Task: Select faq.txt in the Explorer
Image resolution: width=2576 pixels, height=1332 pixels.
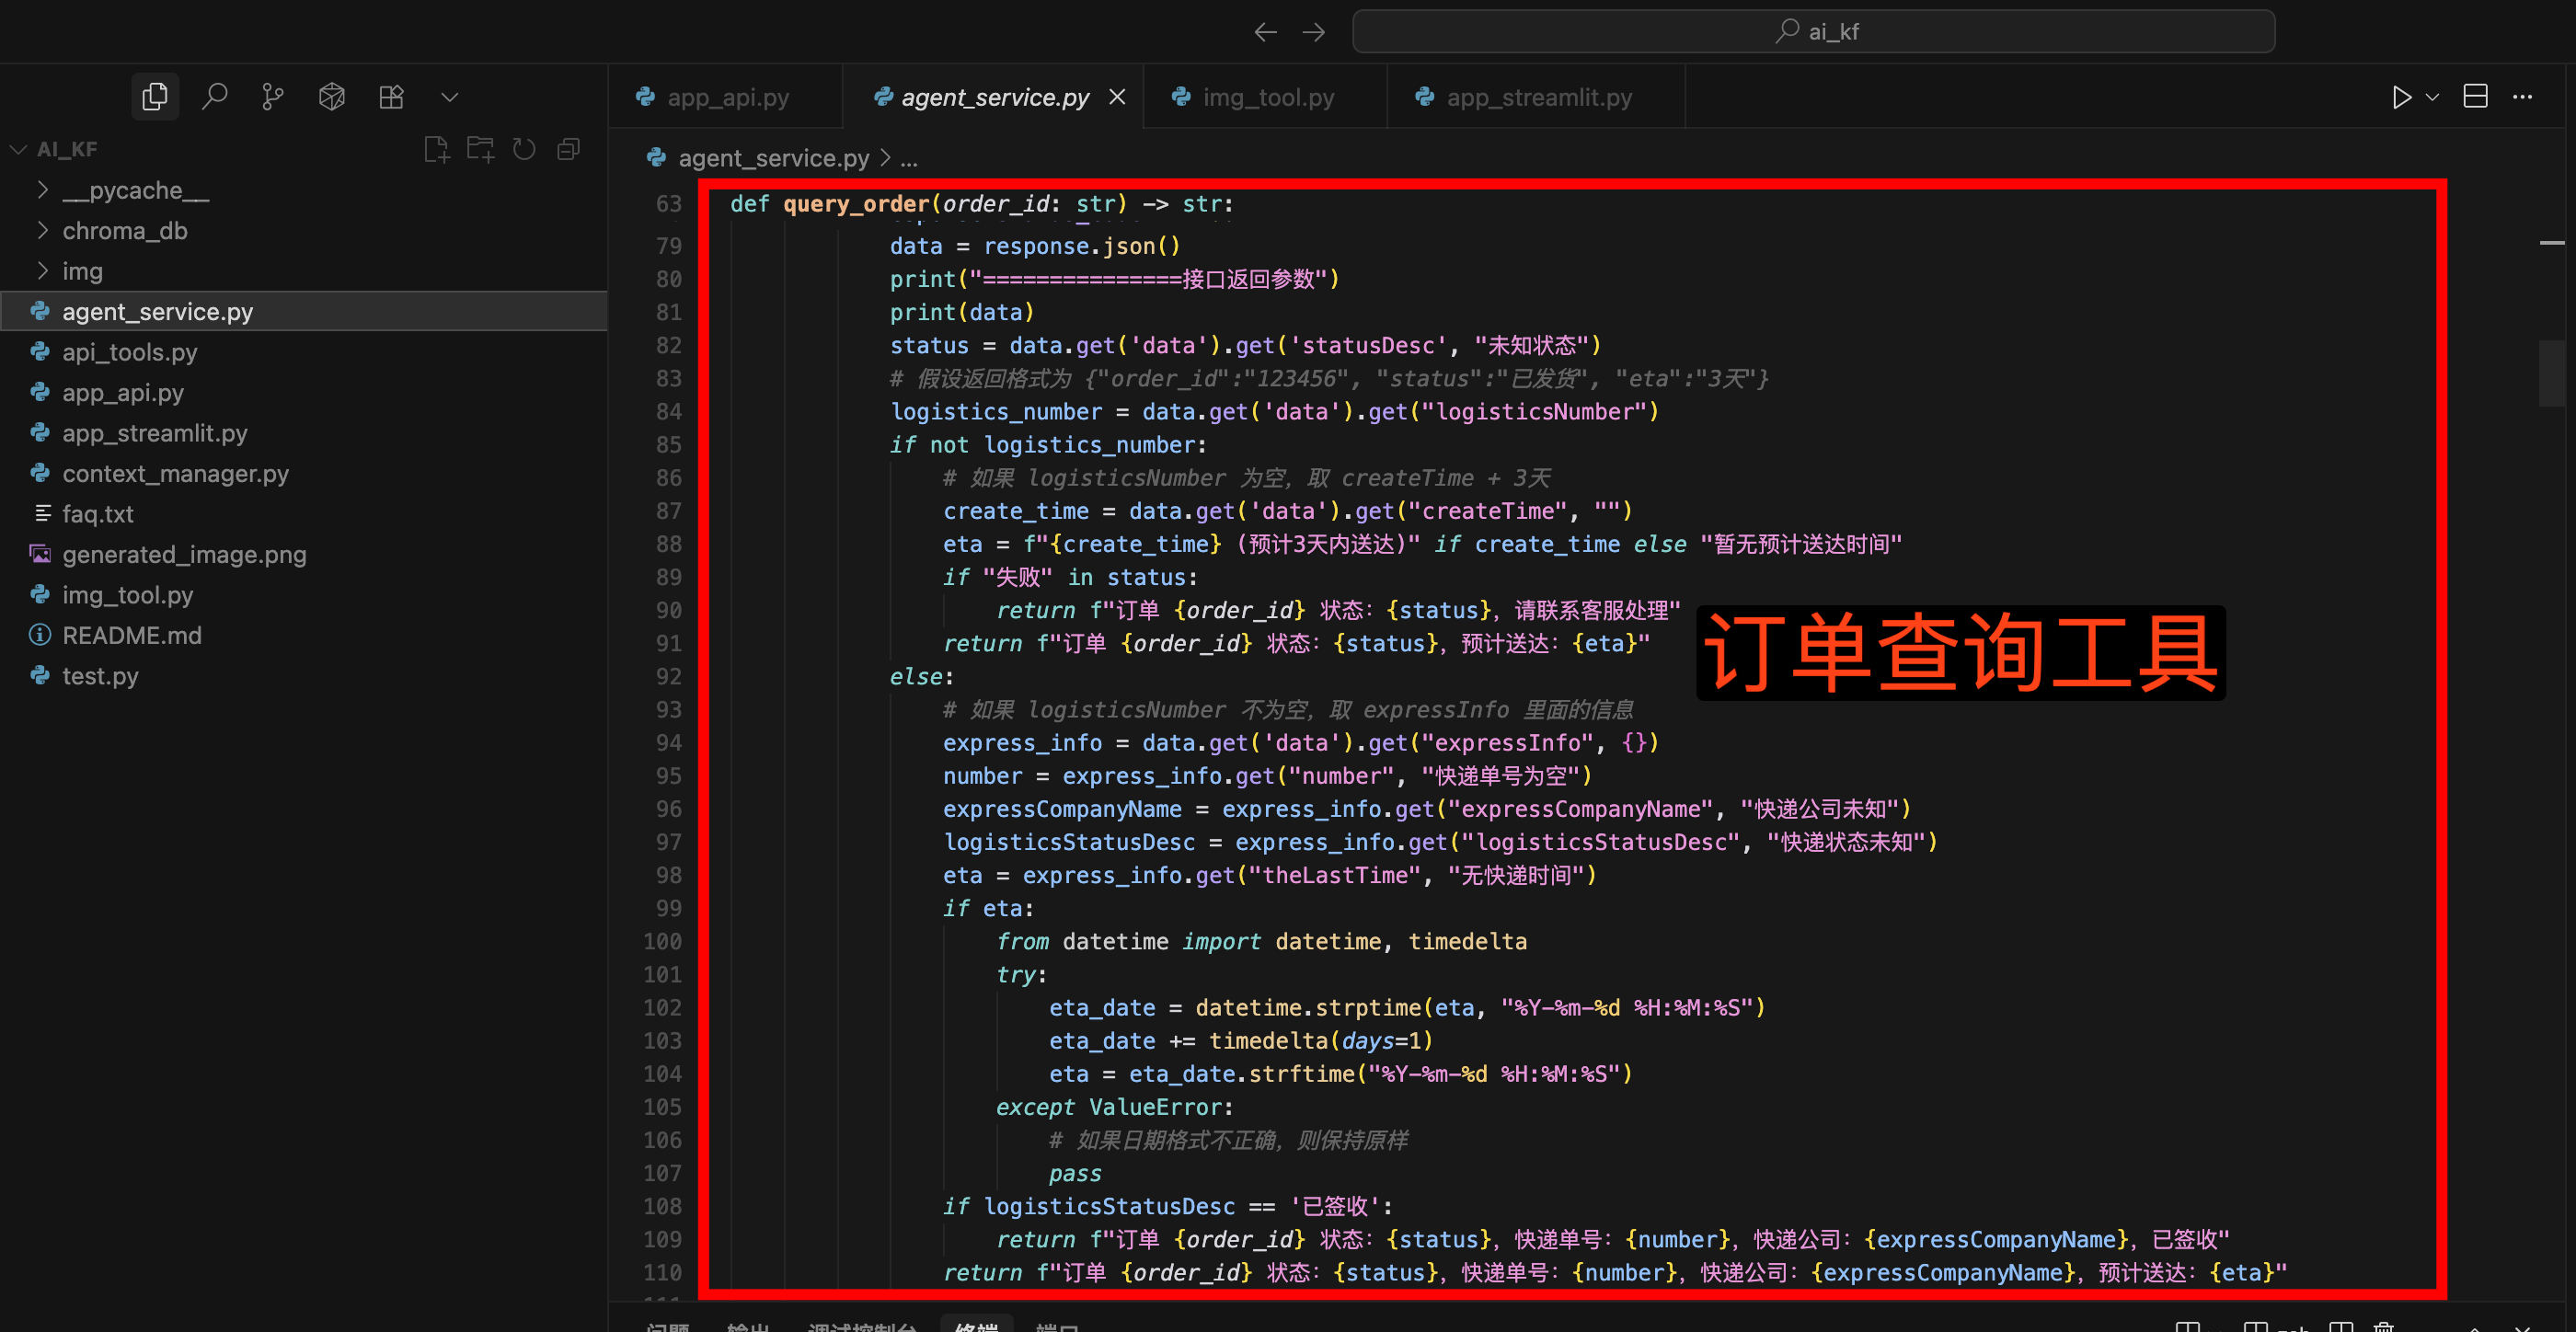Action: click(x=97, y=513)
